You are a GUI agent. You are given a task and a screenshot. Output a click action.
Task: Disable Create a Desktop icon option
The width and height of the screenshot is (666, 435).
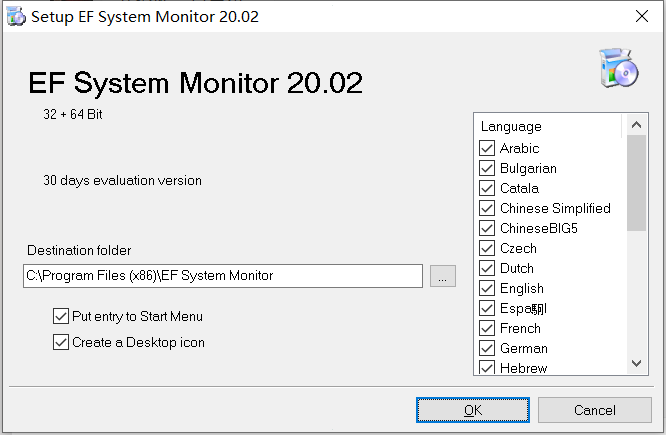tap(61, 342)
